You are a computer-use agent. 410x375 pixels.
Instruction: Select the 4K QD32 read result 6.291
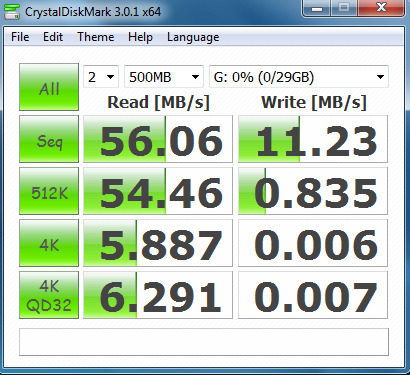tap(158, 295)
